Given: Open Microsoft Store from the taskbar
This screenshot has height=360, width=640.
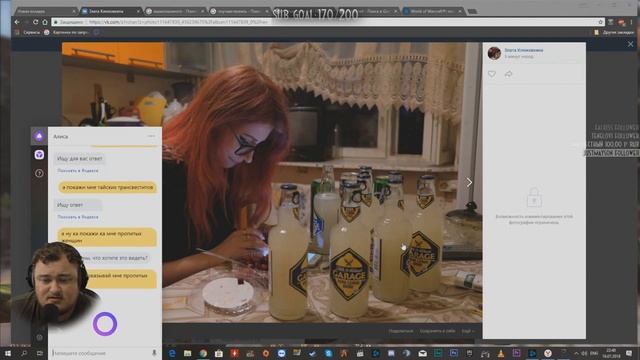Looking at the screenshot, I should point(219,353).
